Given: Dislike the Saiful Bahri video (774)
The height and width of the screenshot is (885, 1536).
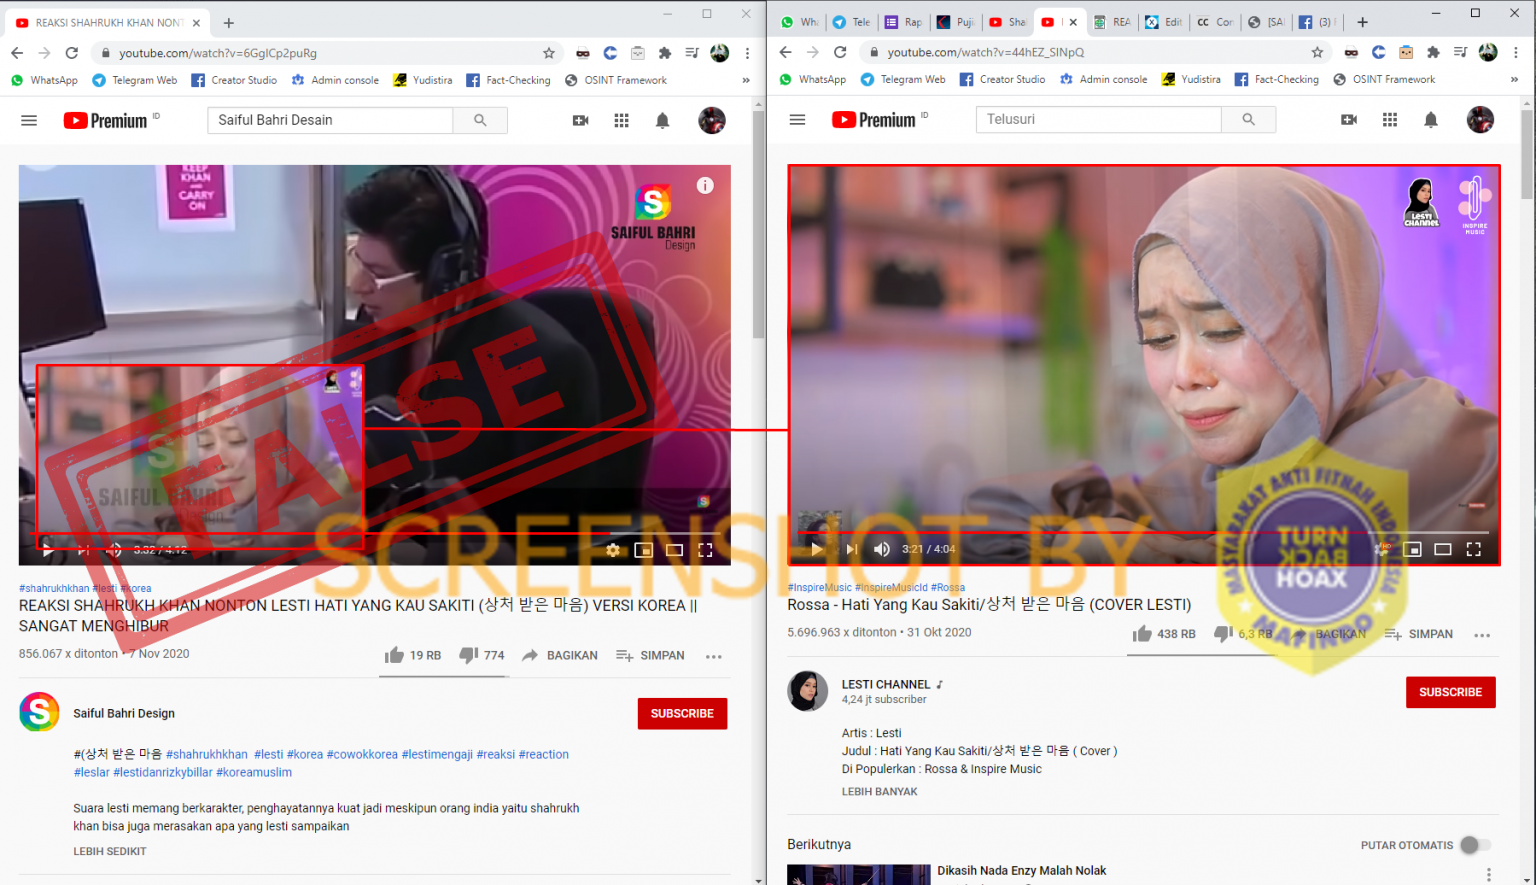Looking at the screenshot, I should point(481,656).
